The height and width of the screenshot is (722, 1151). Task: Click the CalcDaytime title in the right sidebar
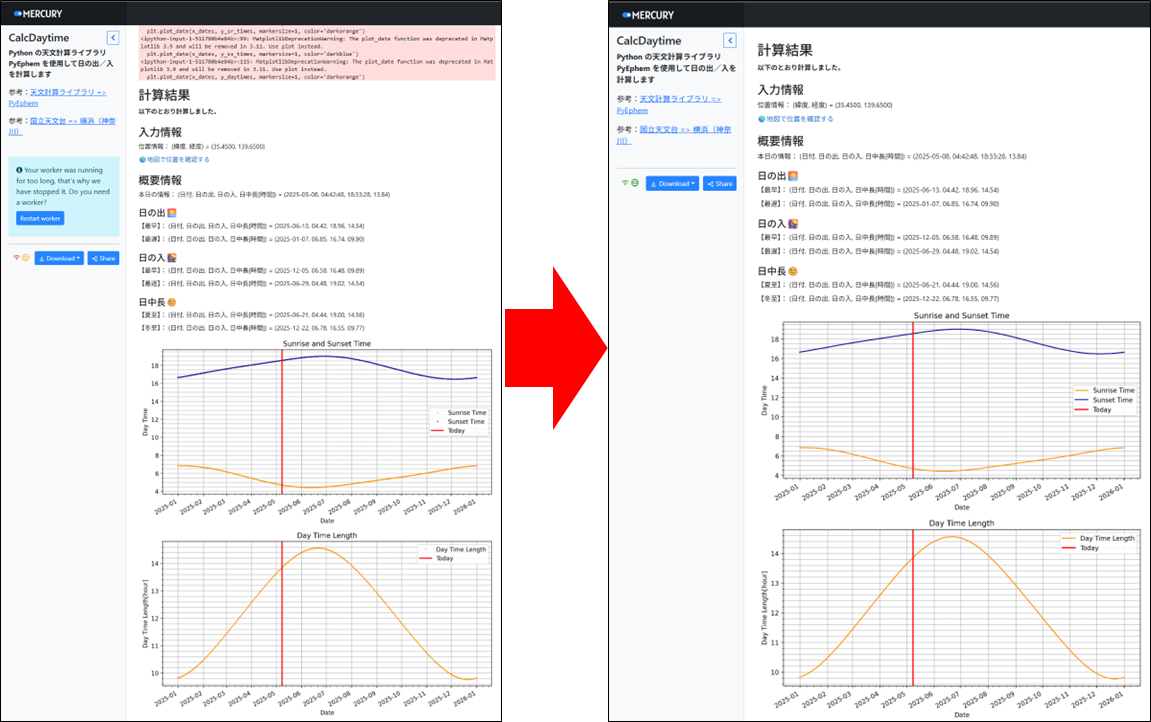point(649,40)
